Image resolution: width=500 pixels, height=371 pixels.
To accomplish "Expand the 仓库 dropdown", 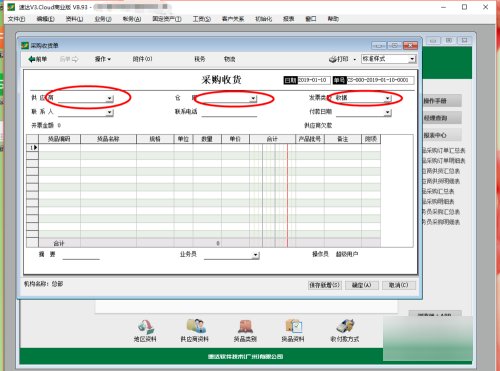I will pos(253,98).
